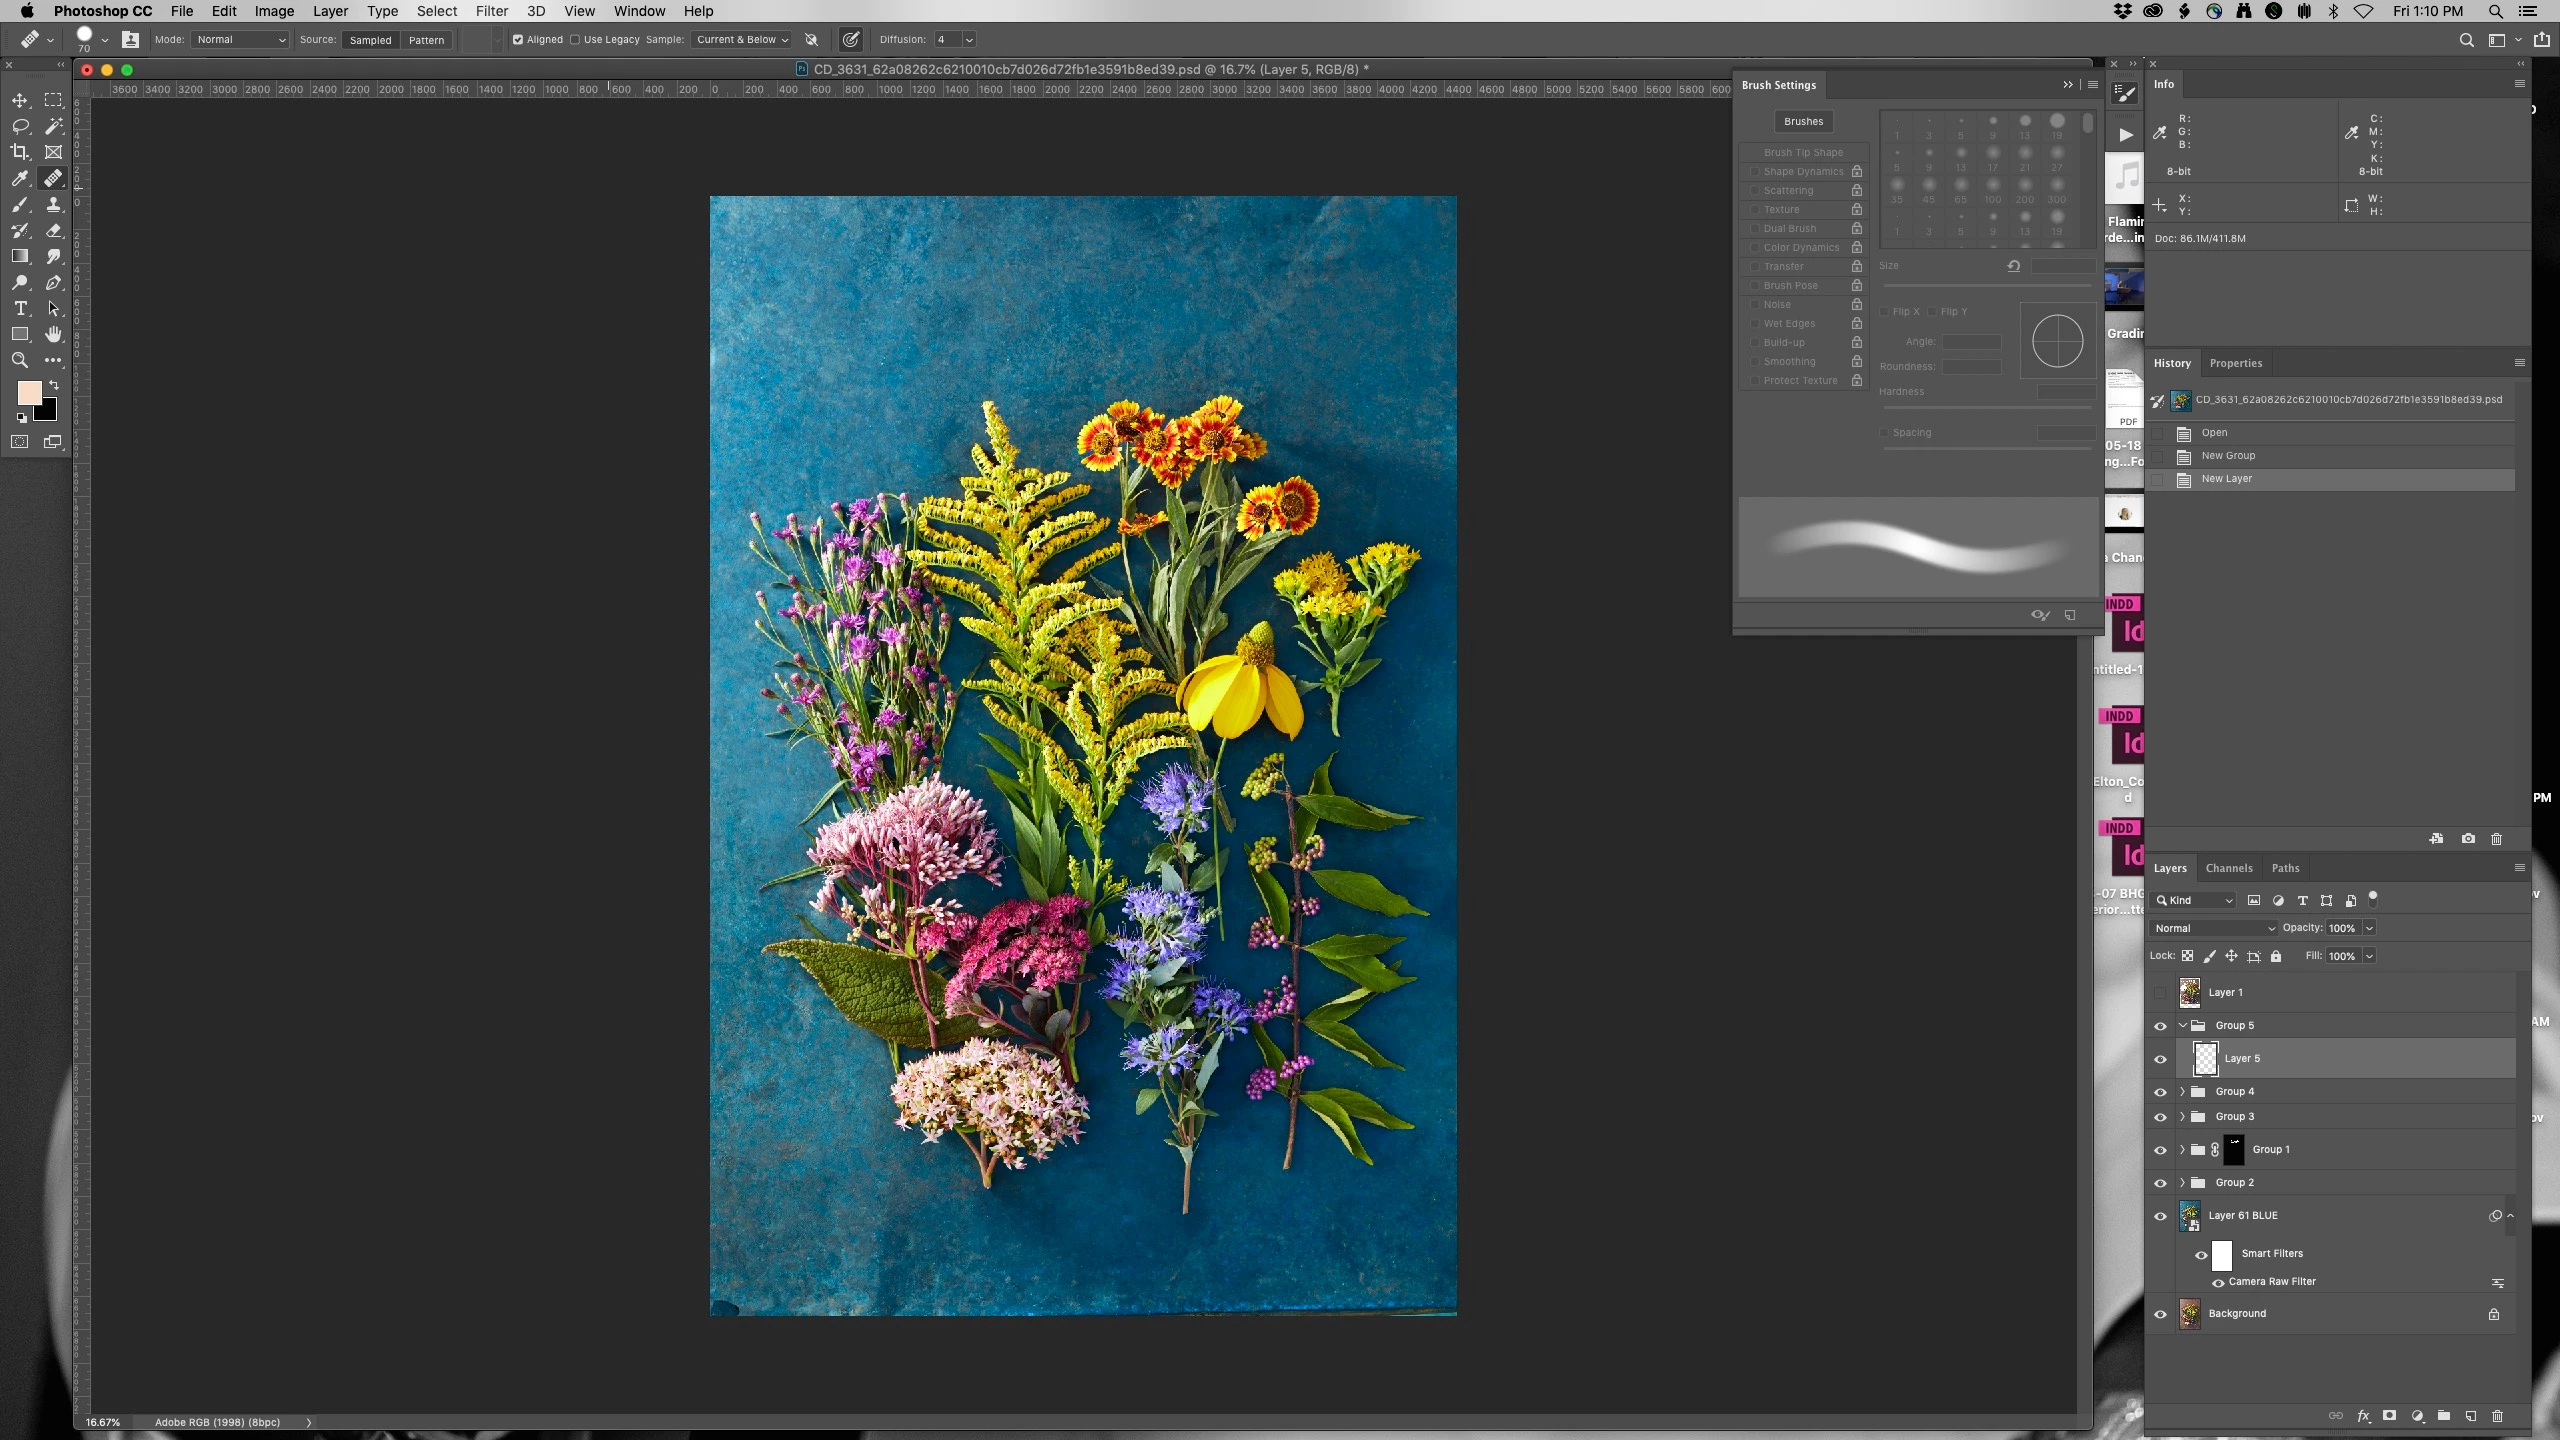This screenshot has height=1440, width=2560.
Task: Switch to the Channels tab
Action: (2229, 868)
